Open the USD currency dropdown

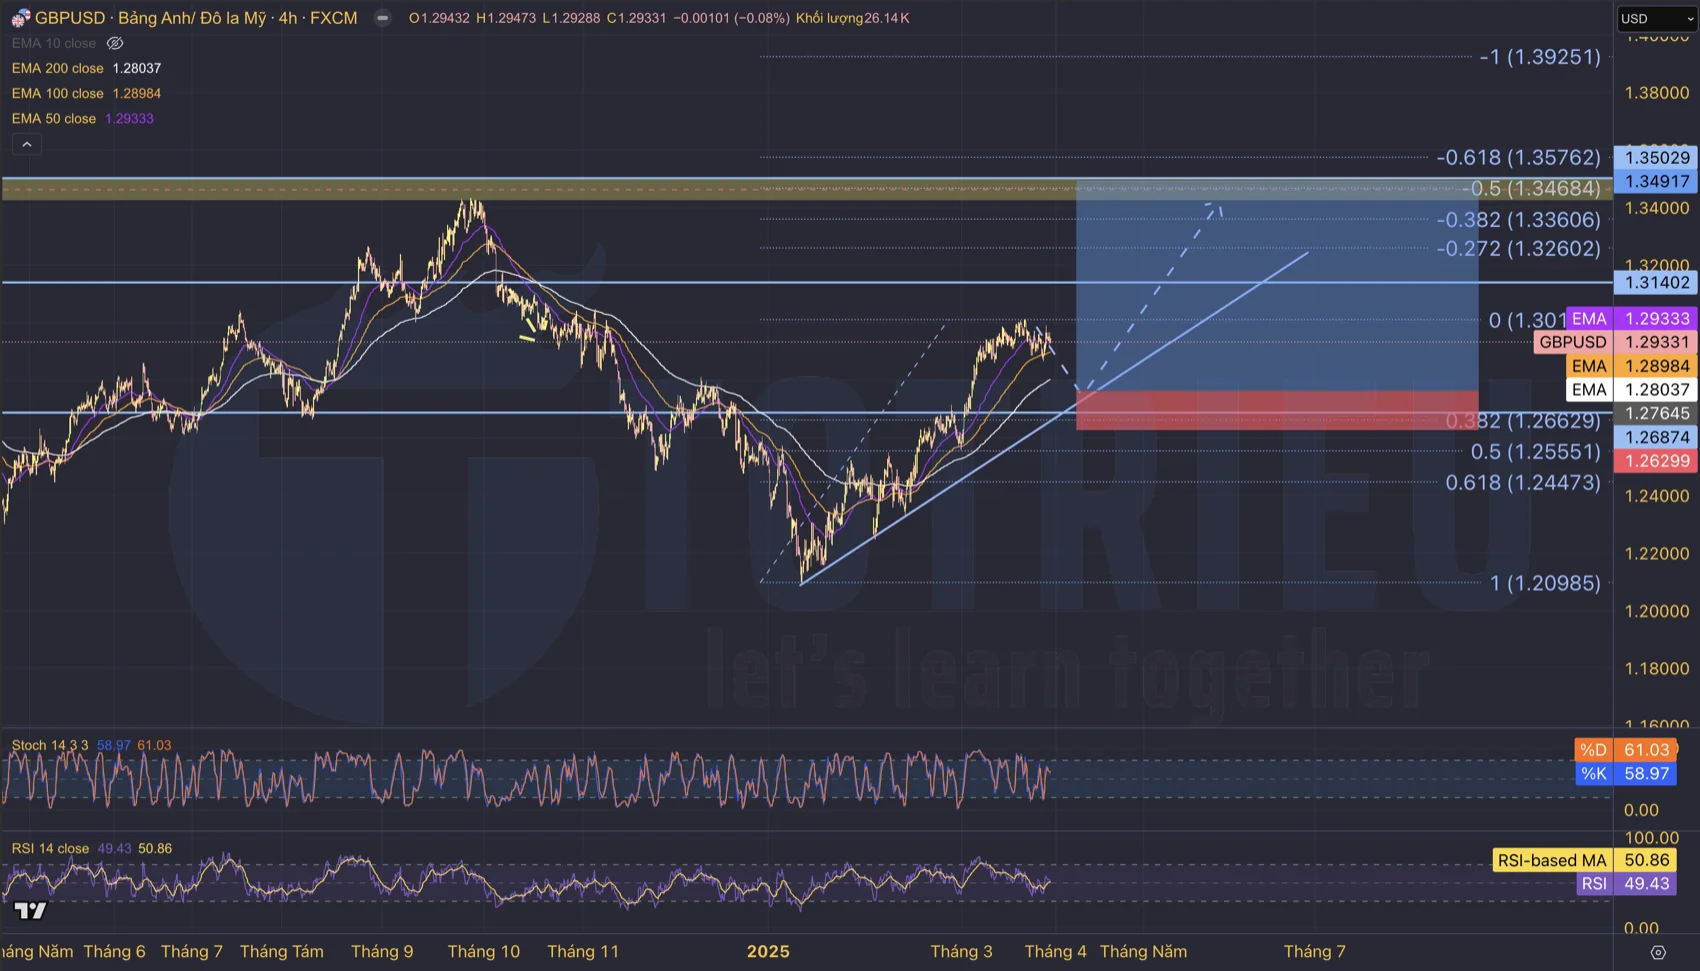tap(1656, 17)
